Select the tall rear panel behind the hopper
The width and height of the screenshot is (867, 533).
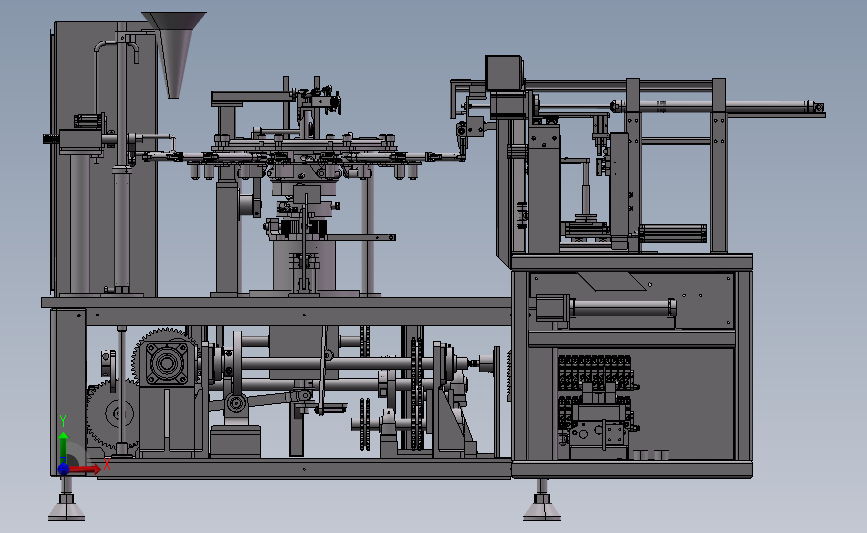point(105,159)
